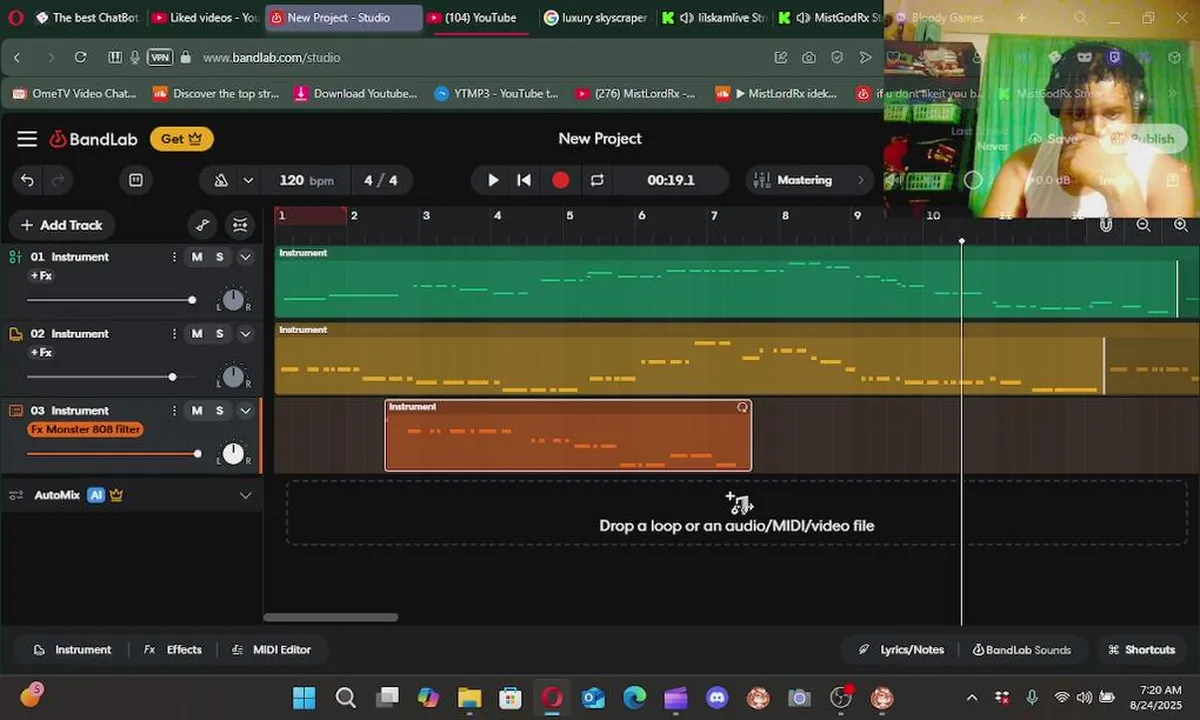The height and width of the screenshot is (720, 1200).
Task: Click Add Track button
Action: (x=62, y=225)
